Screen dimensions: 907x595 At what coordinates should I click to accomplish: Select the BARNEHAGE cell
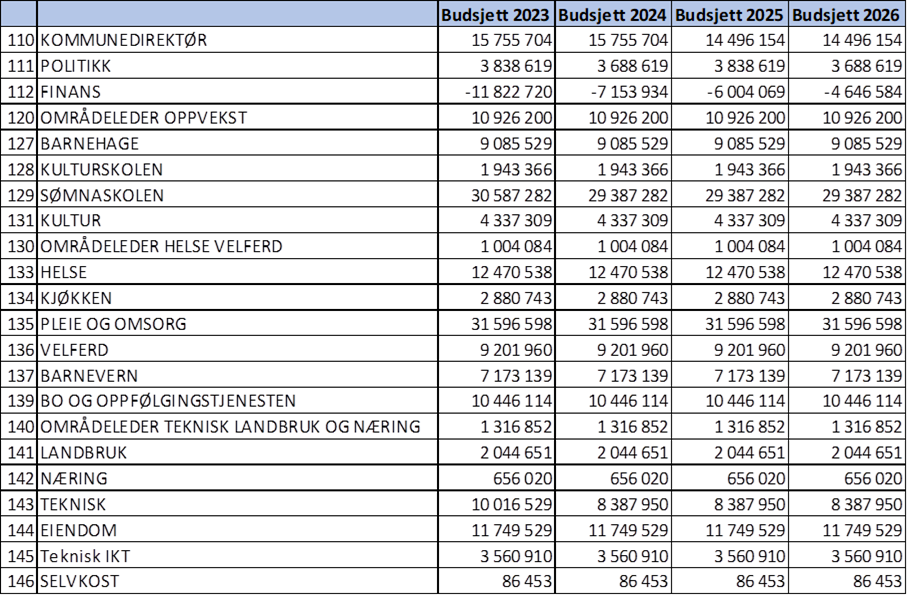(237, 143)
